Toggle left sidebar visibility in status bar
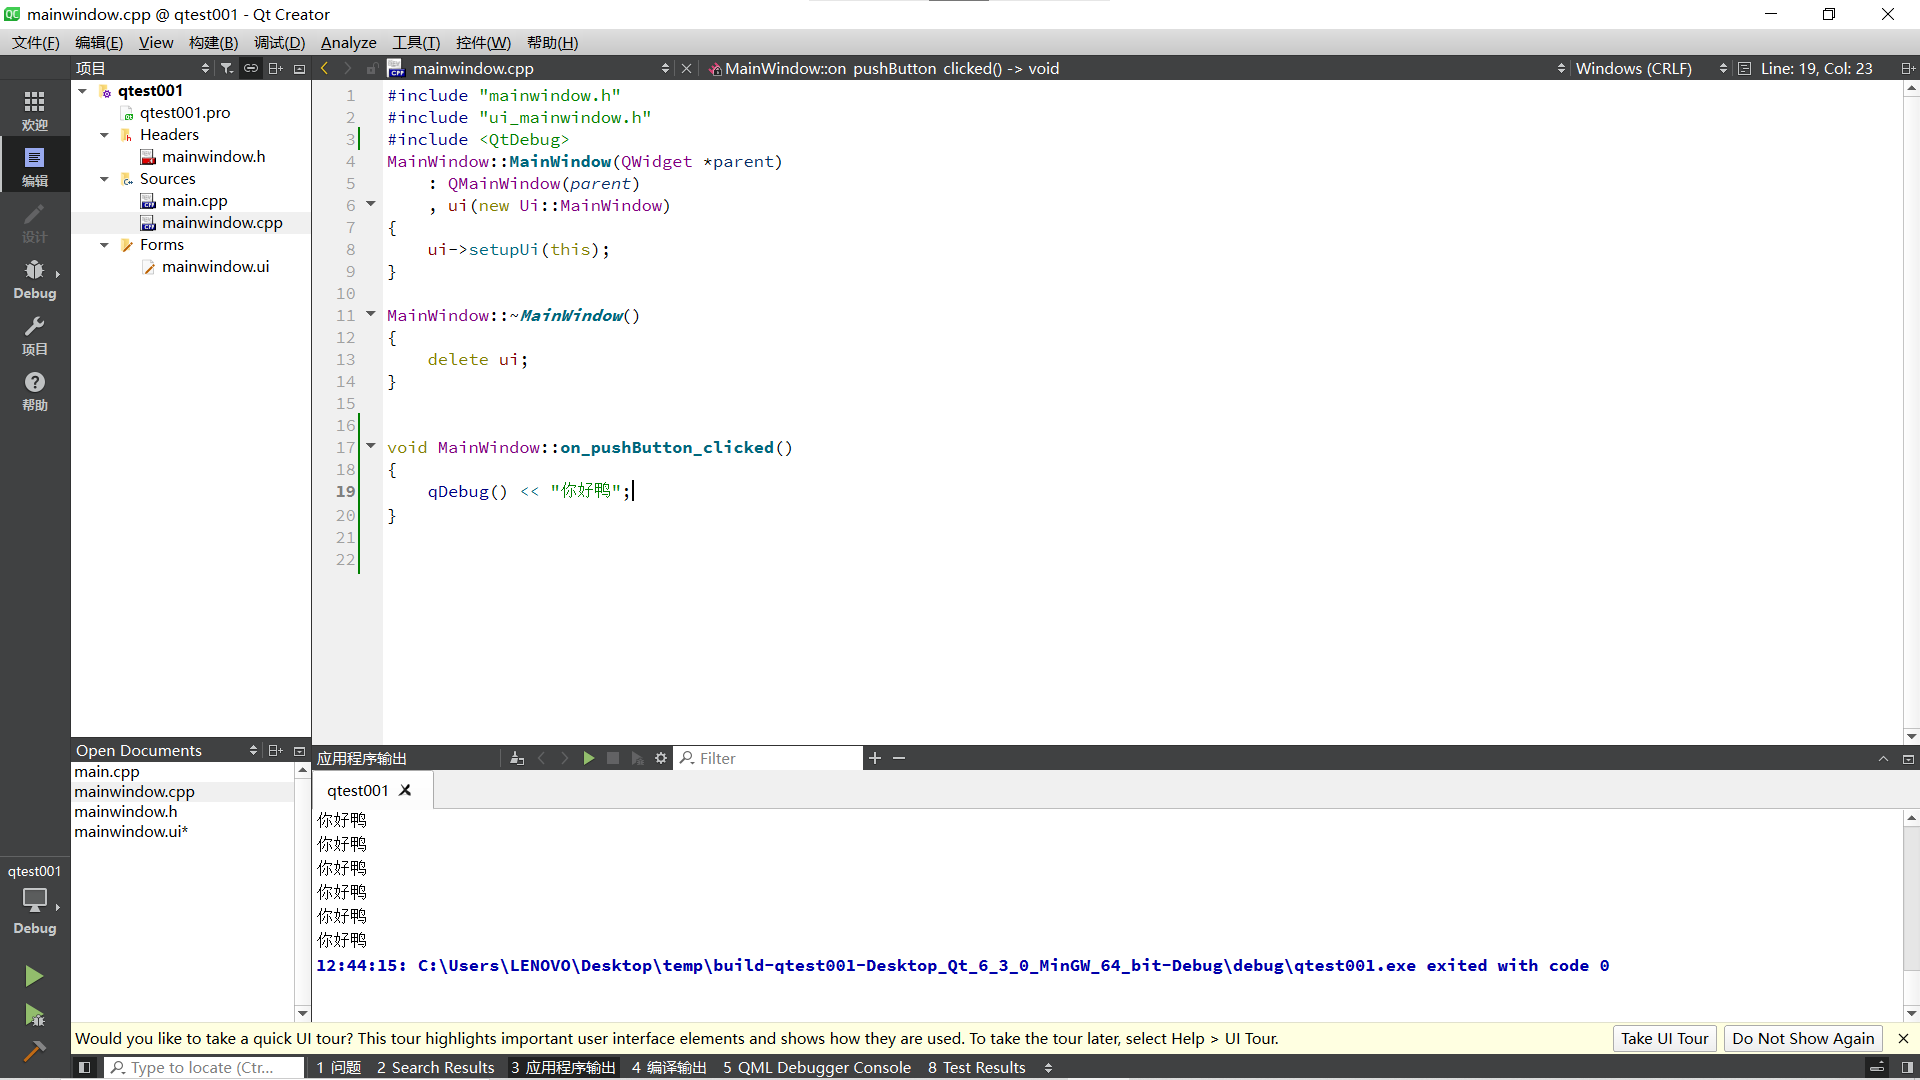 pyautogui.click(x=85, y=1067)
